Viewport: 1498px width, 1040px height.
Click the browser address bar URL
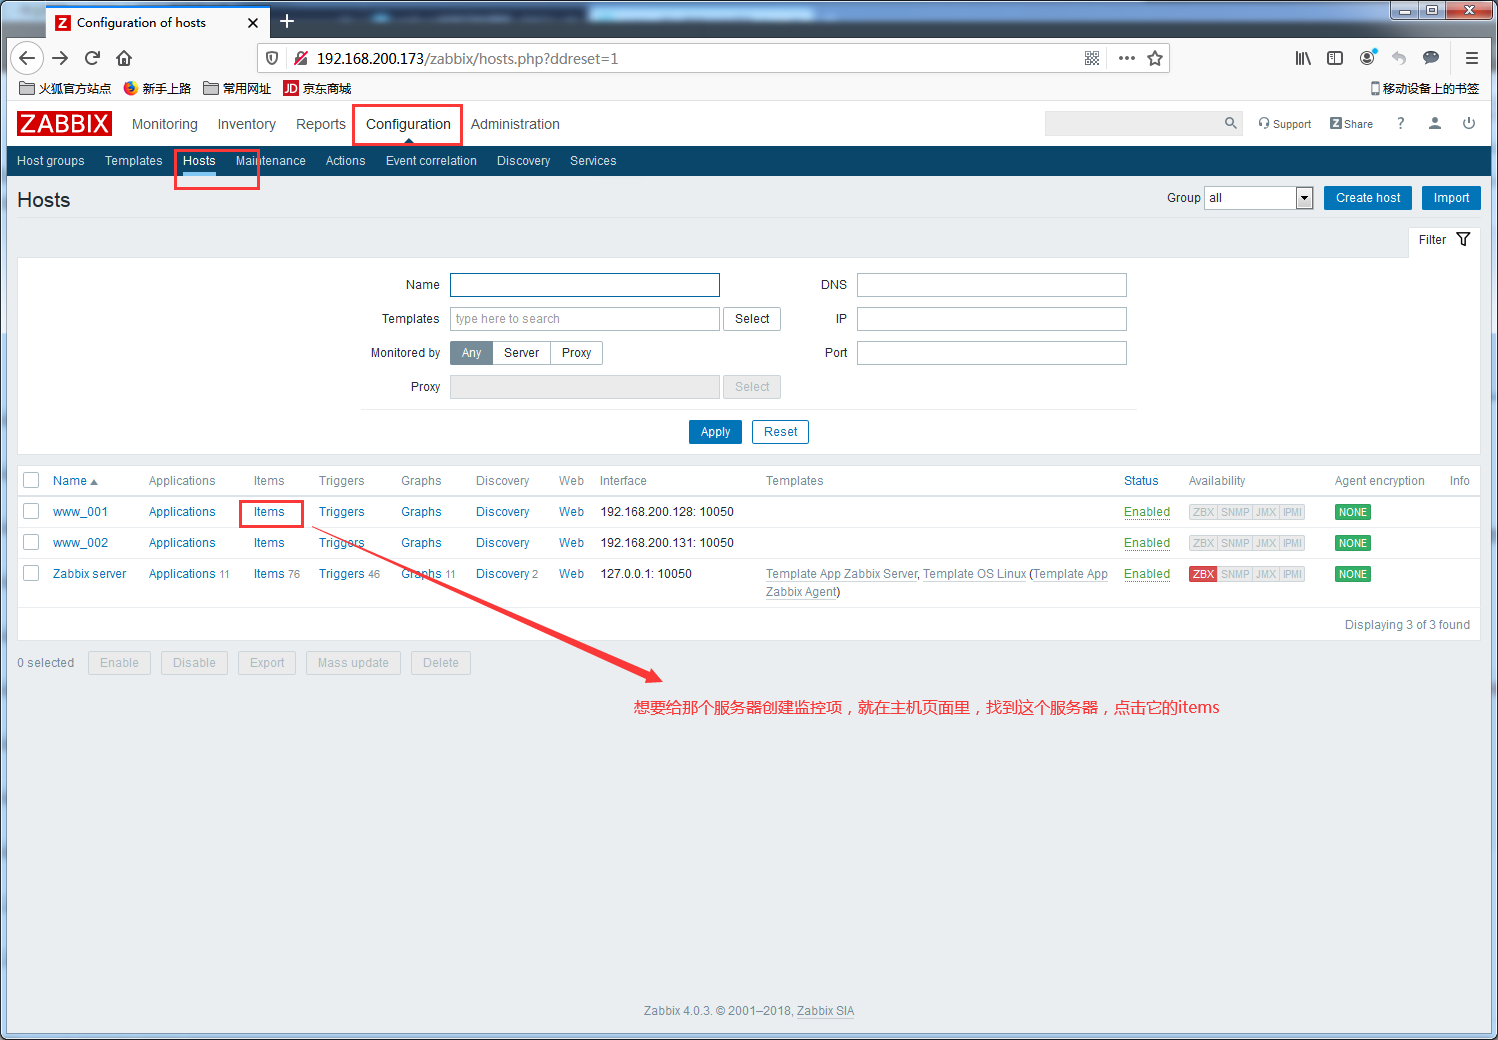click(468, 58)
